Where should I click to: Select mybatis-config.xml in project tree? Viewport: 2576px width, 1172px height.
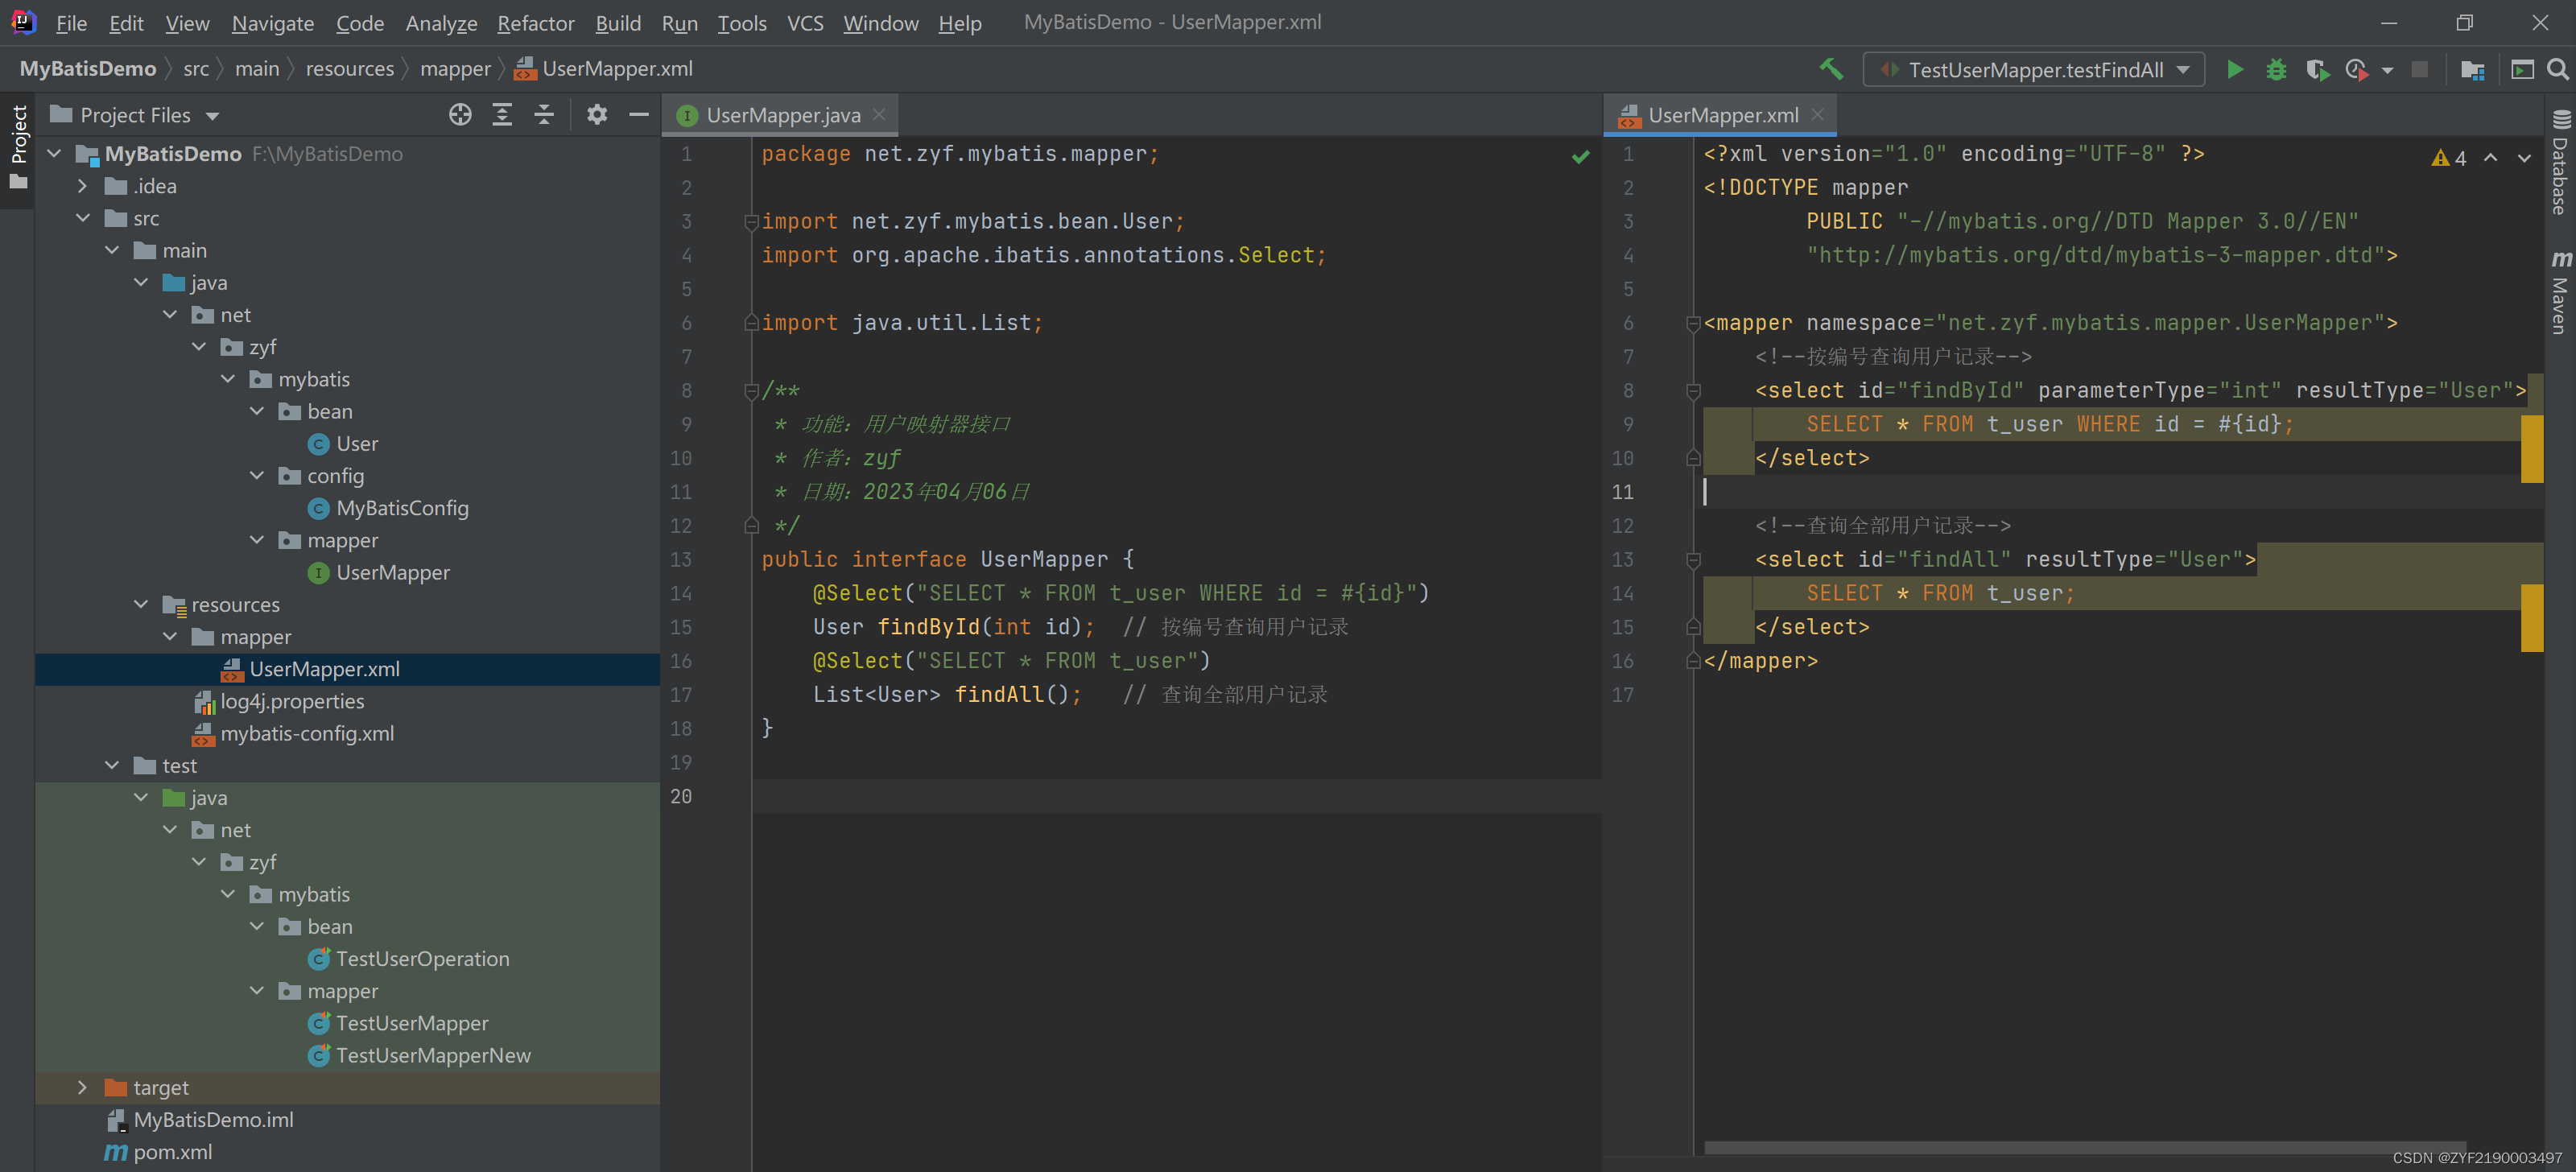(307, 733)
